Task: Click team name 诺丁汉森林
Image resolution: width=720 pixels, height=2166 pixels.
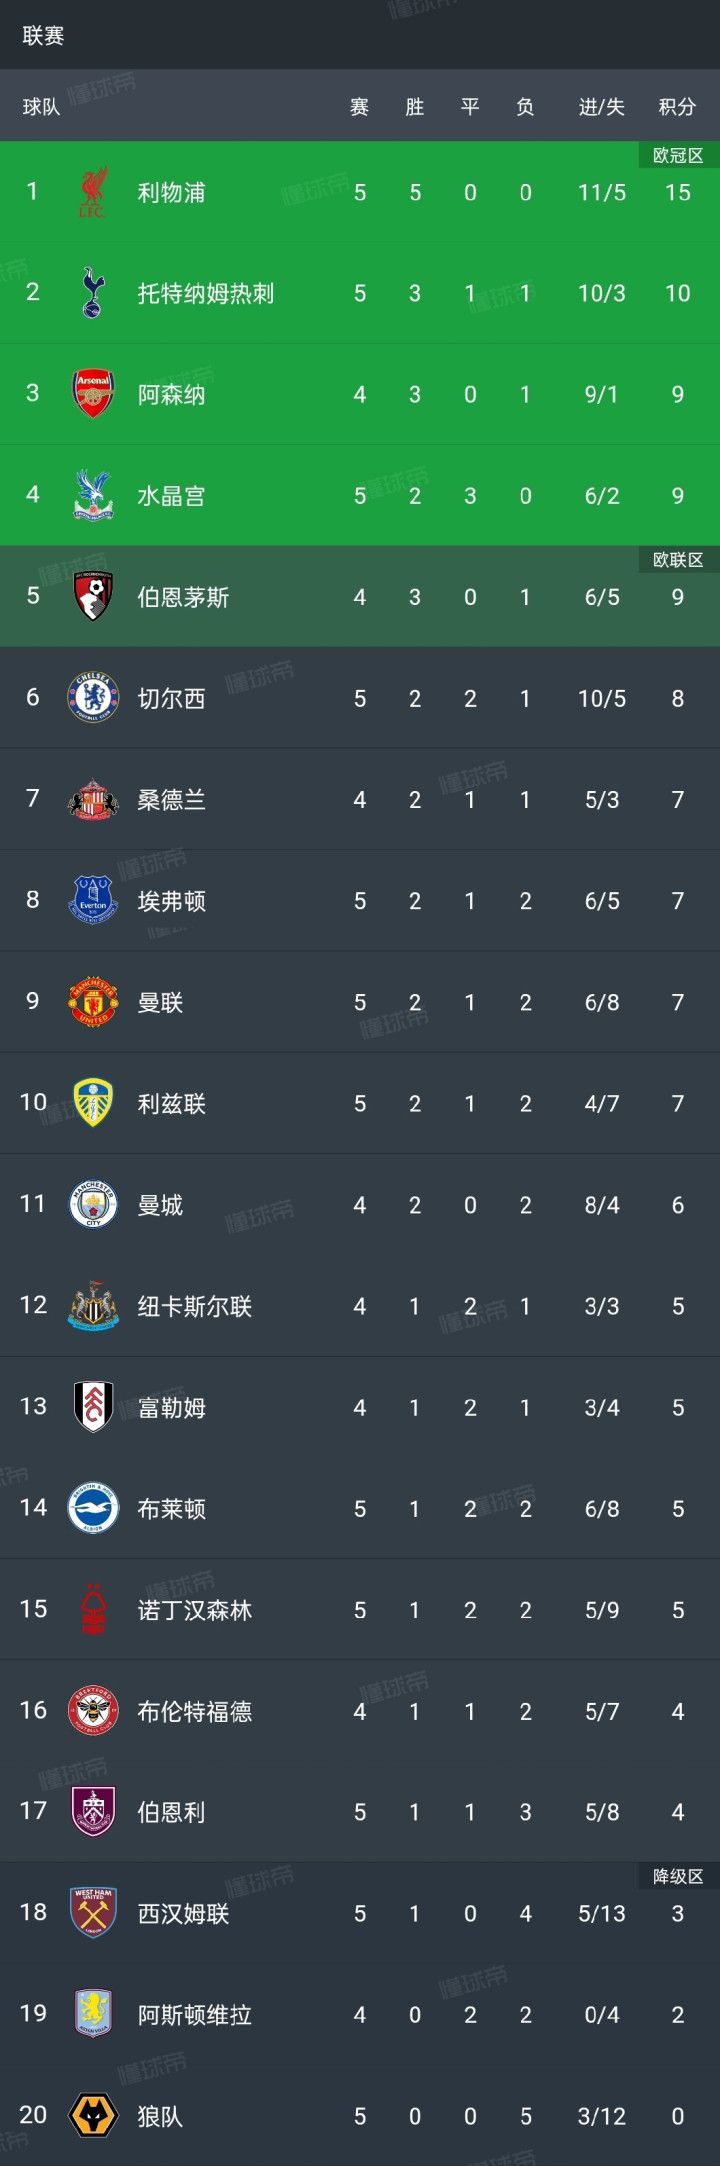Action: click(195, 1610)
